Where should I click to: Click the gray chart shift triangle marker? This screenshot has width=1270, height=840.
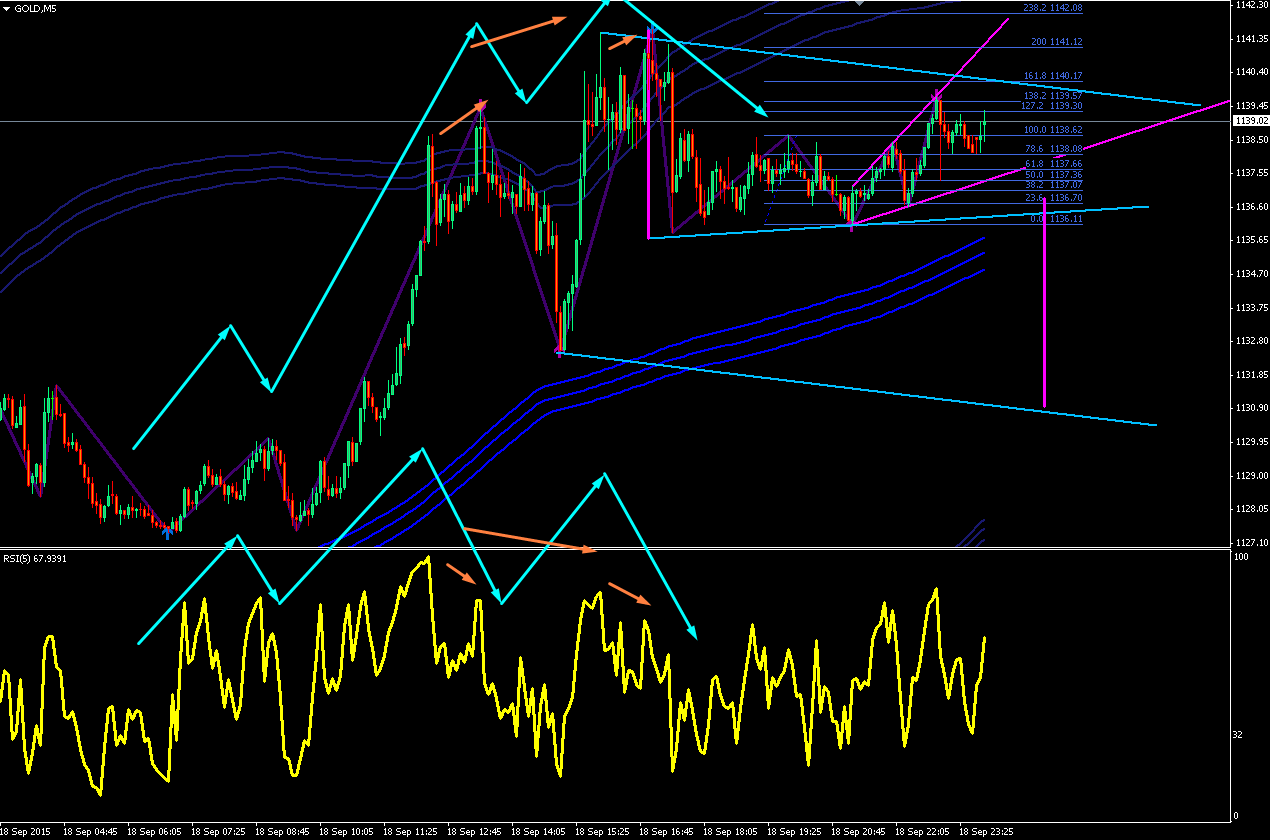coord(858,3)
